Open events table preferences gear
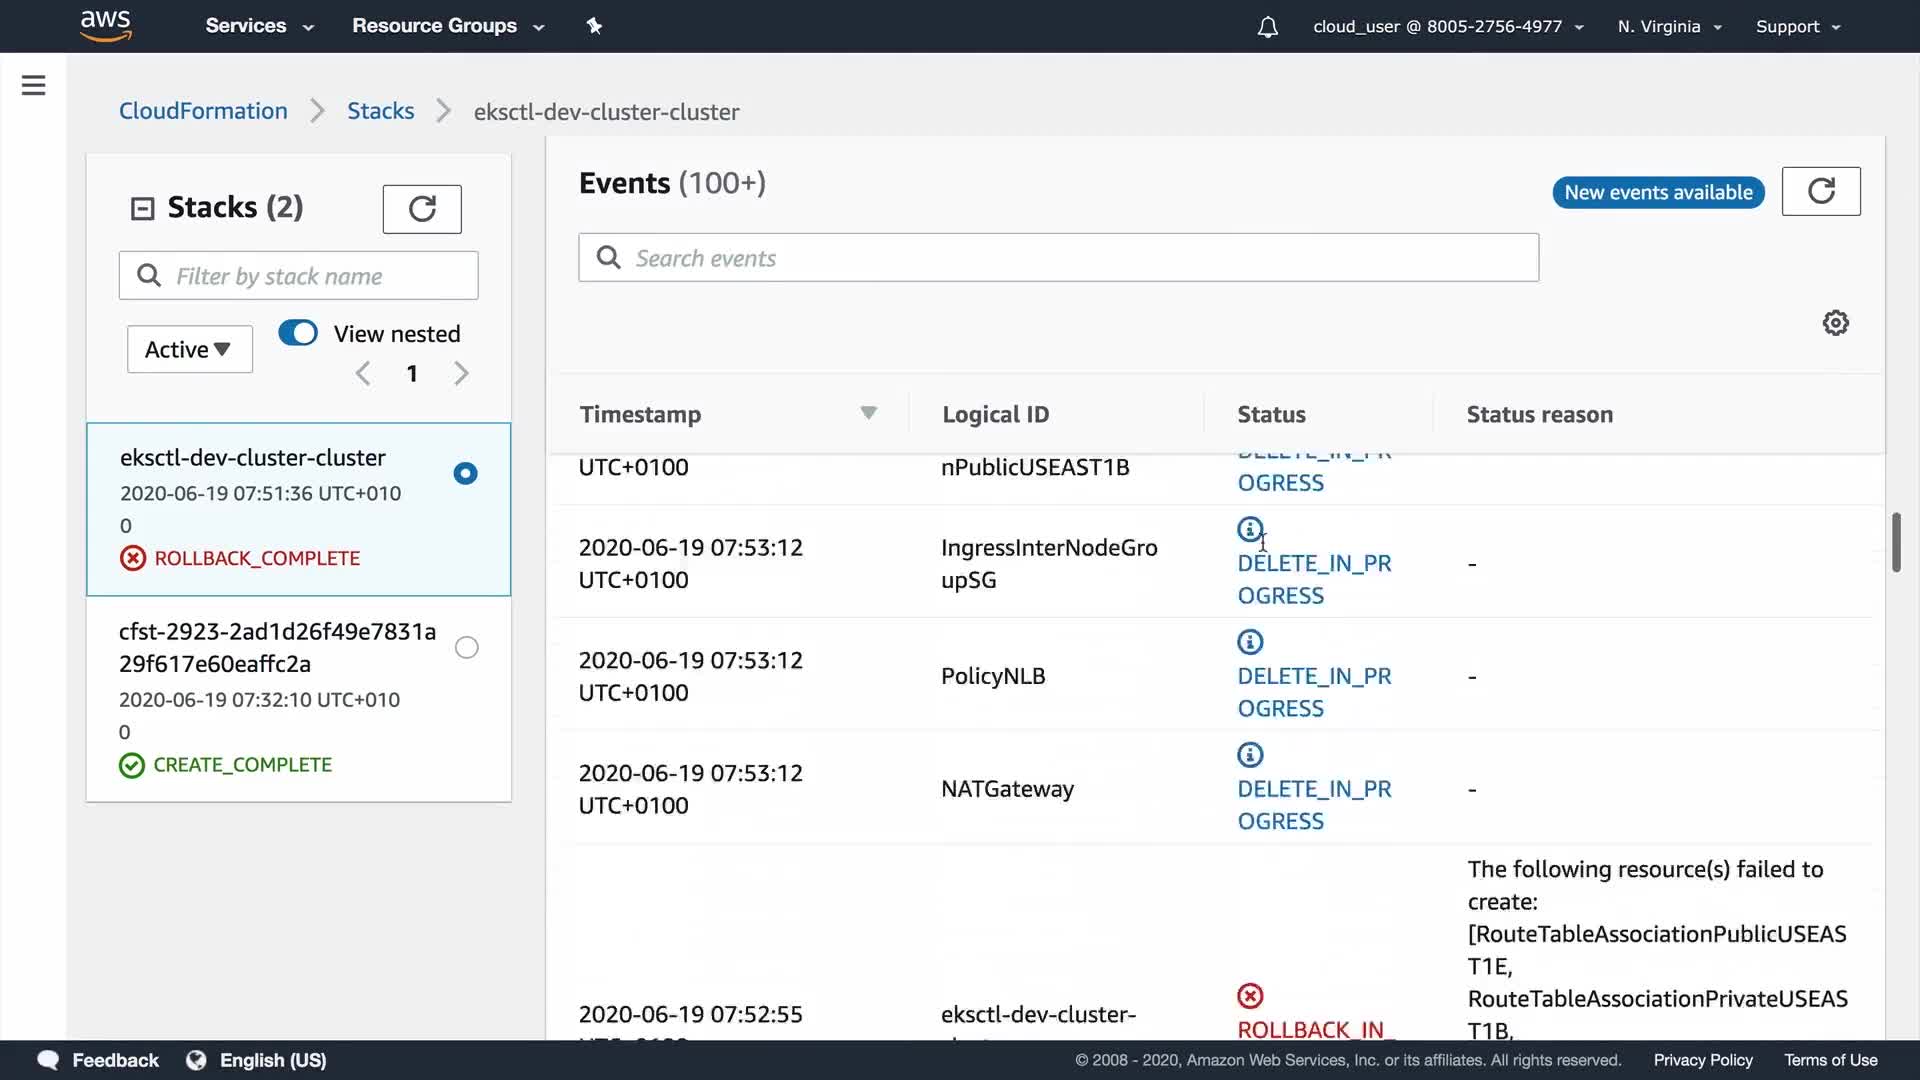The width and height of the screenshot is (1920, 1080). (x=1835, y=323)
